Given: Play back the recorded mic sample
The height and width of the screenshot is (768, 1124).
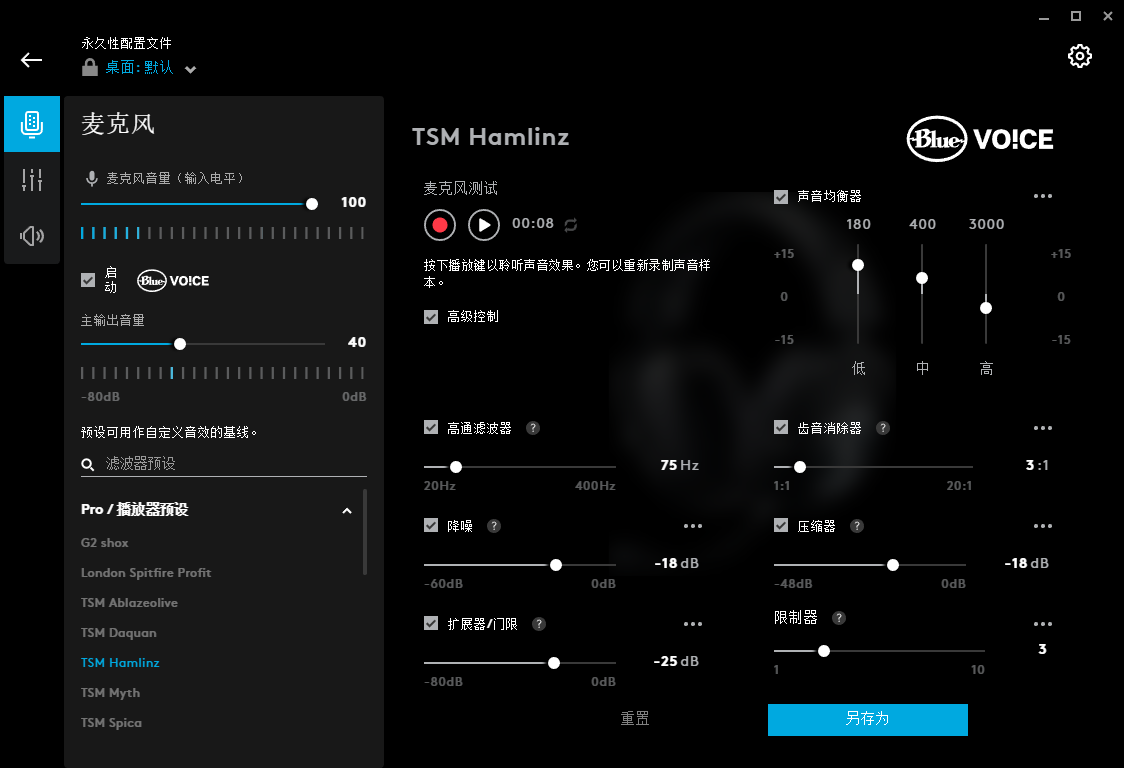Looking at the screenshot, I should [484, 225].
